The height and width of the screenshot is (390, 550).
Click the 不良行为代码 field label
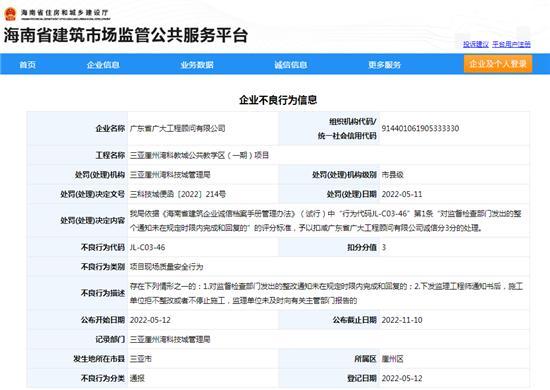point(103,247)
